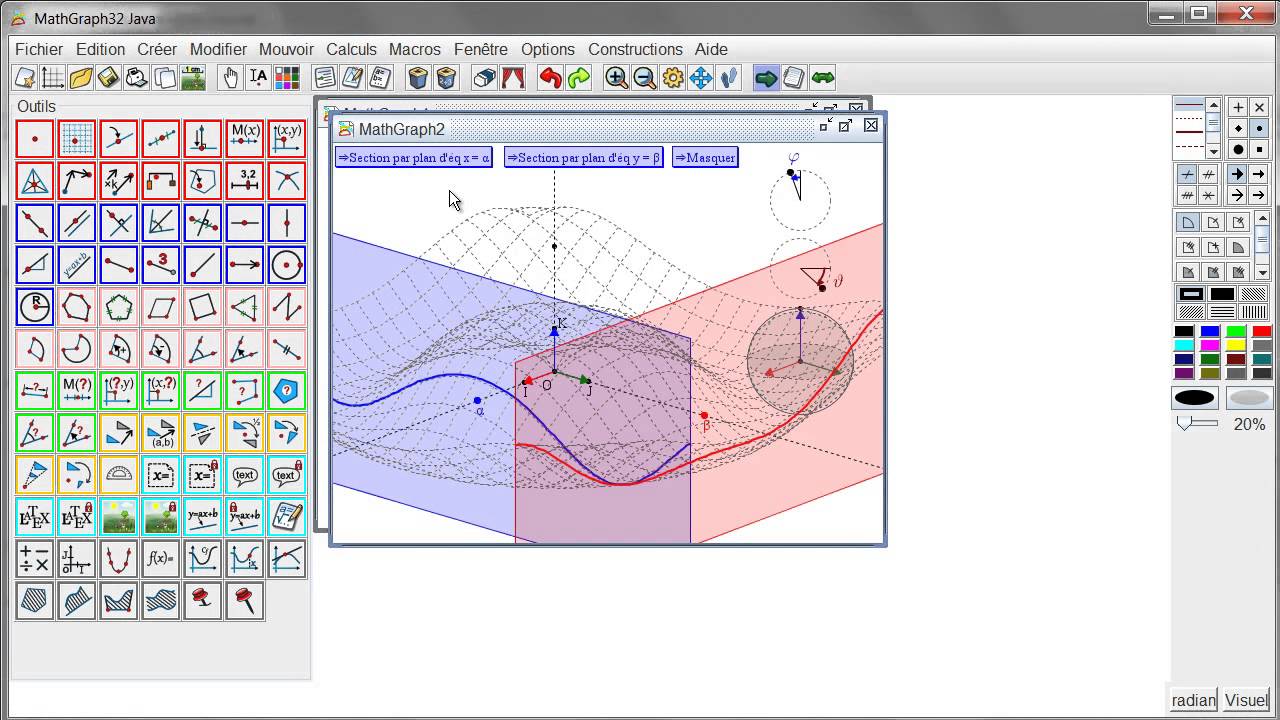The width and height of the screenshot is (1280, 720).
Task: Select the parallelogram tool
Action: (161, 307)
